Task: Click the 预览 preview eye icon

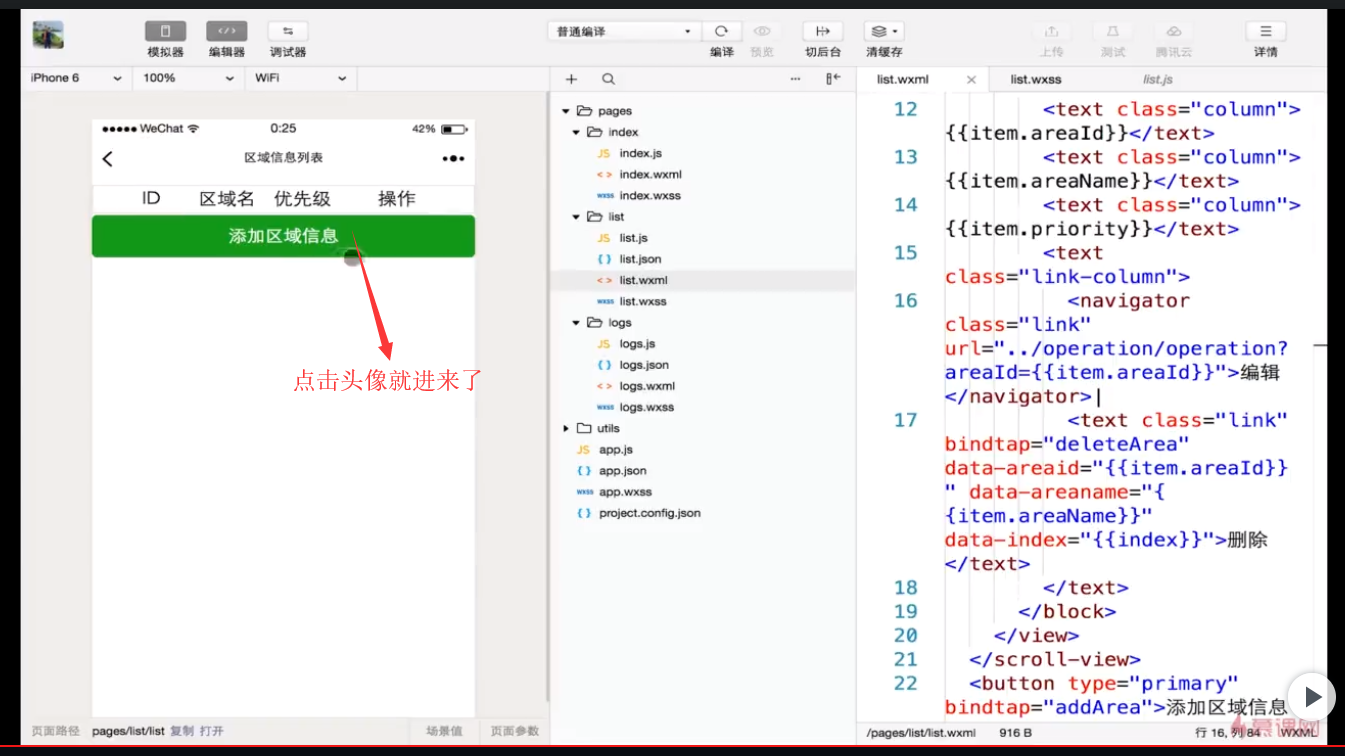Action: pyautogui.click(x=762, y=32)
